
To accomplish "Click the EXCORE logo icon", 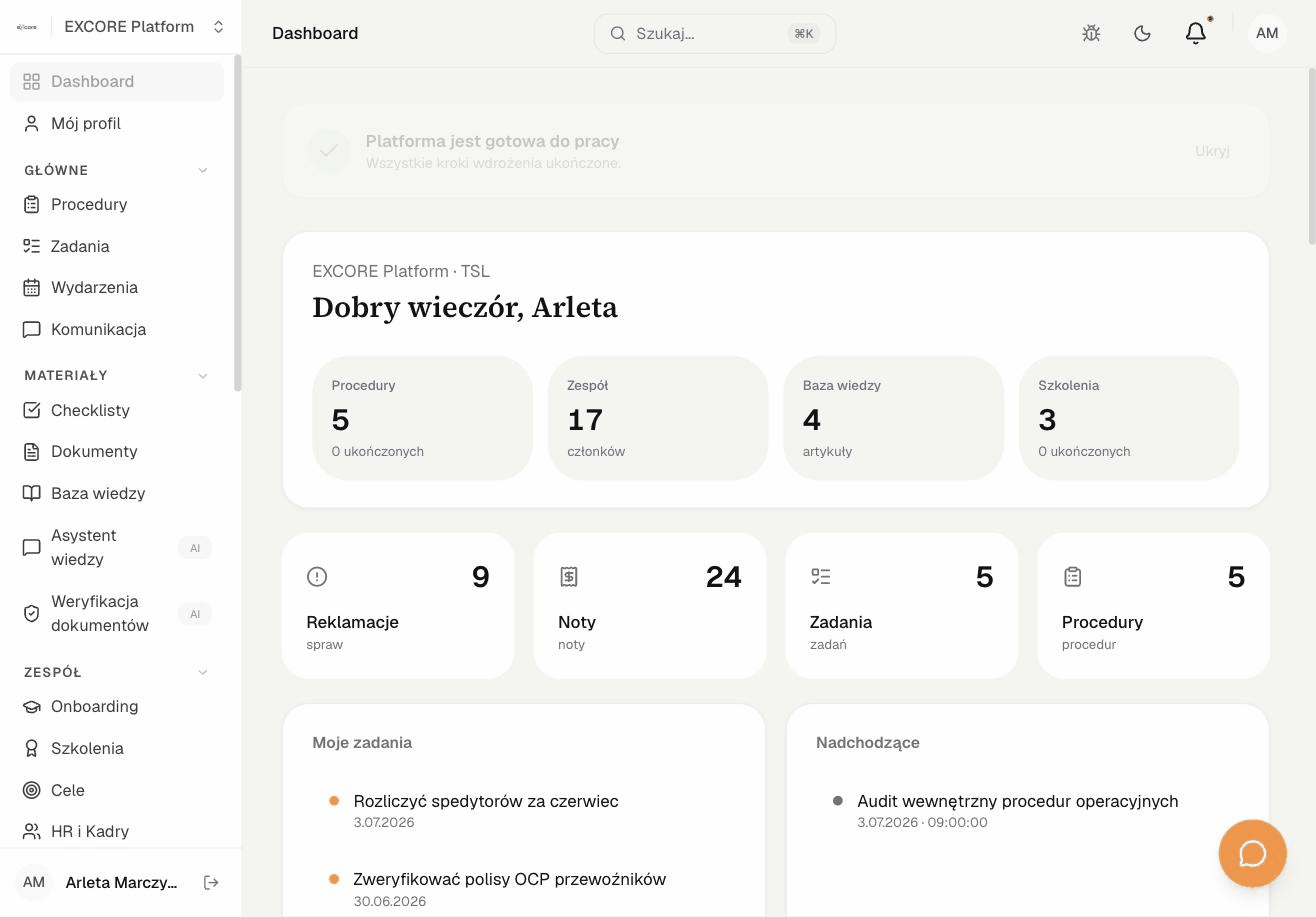I will click(27, 27).
